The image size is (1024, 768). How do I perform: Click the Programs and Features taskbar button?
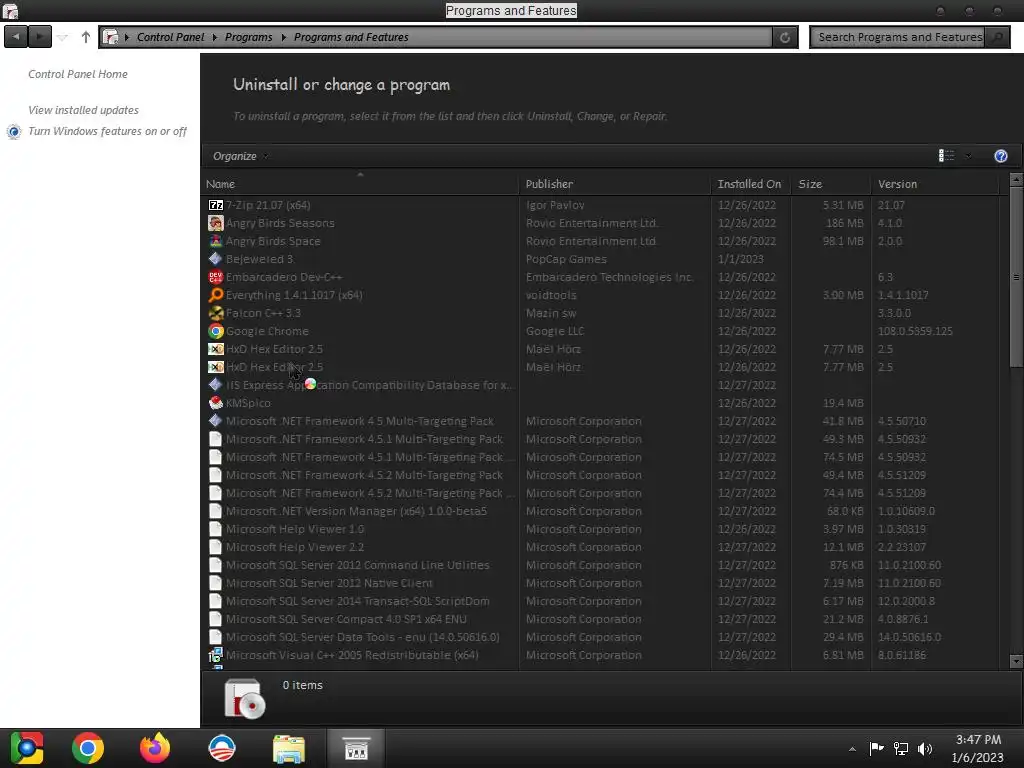[357, 748]
